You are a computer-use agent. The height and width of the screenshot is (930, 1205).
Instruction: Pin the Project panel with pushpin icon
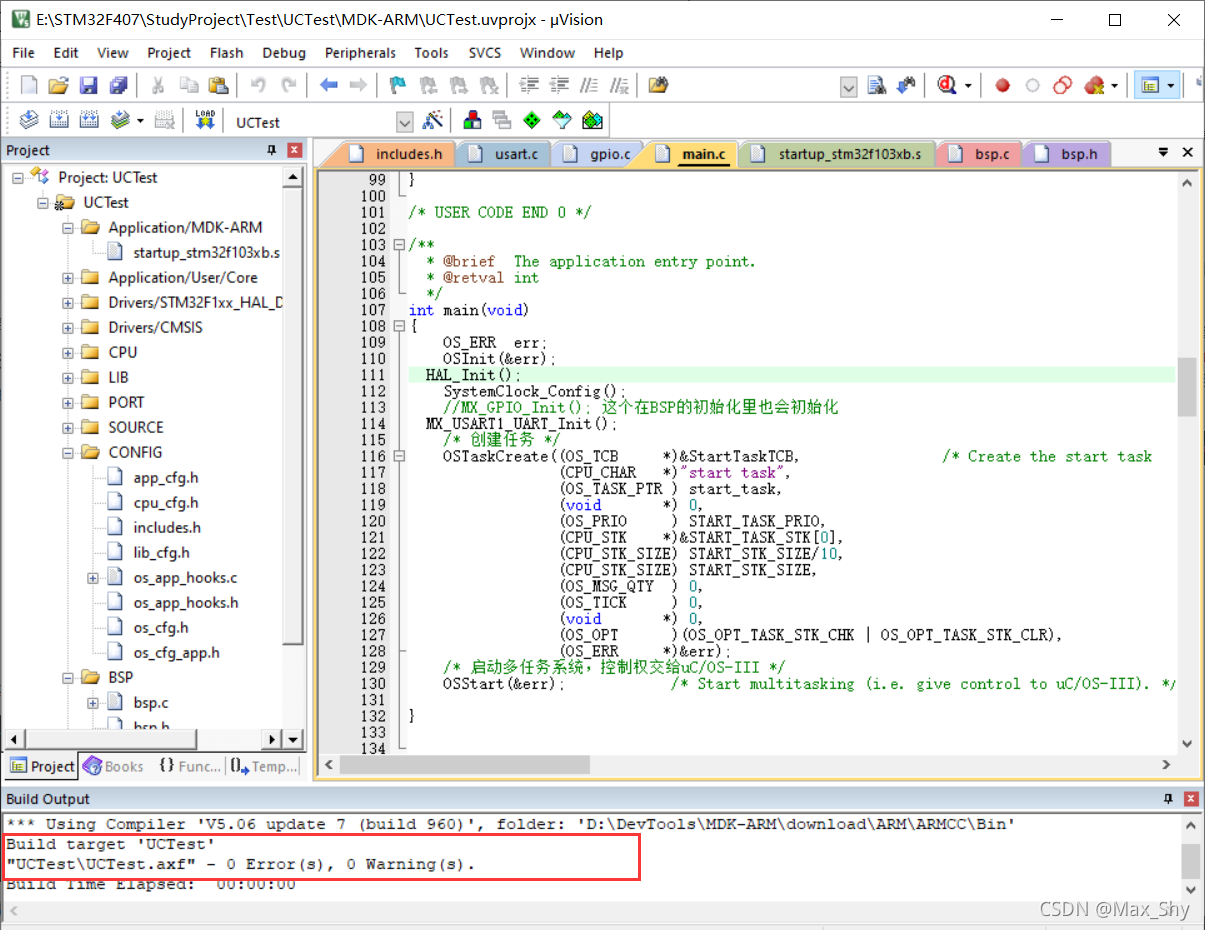272,150
